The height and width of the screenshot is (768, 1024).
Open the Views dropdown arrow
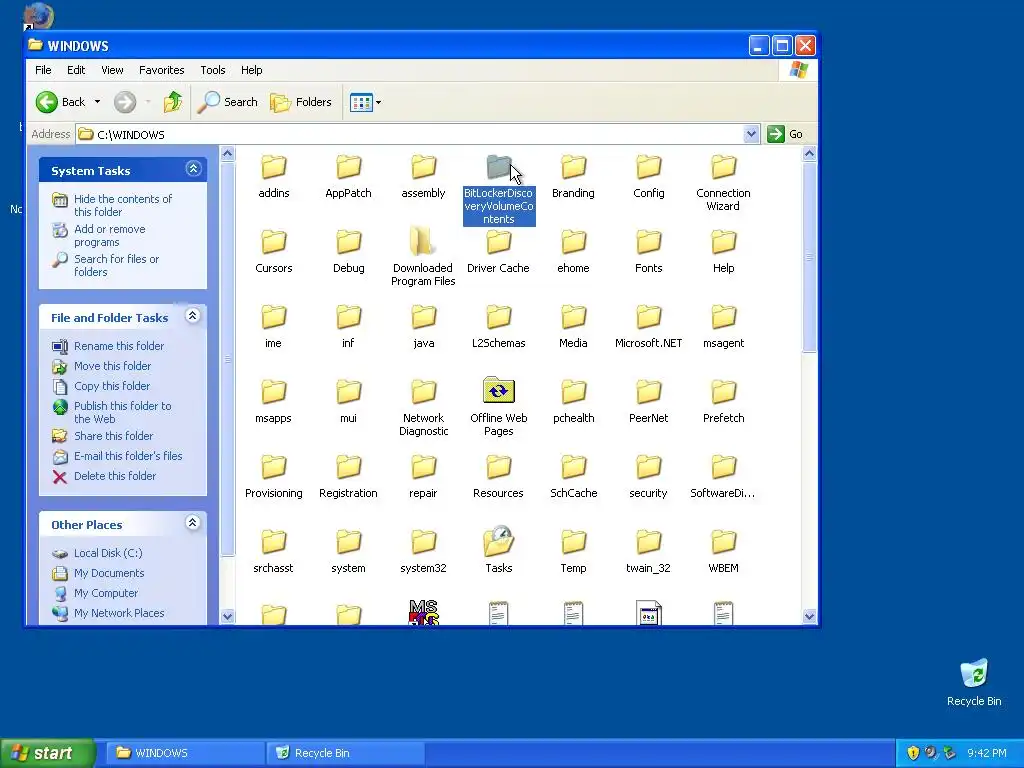(378, 102)
